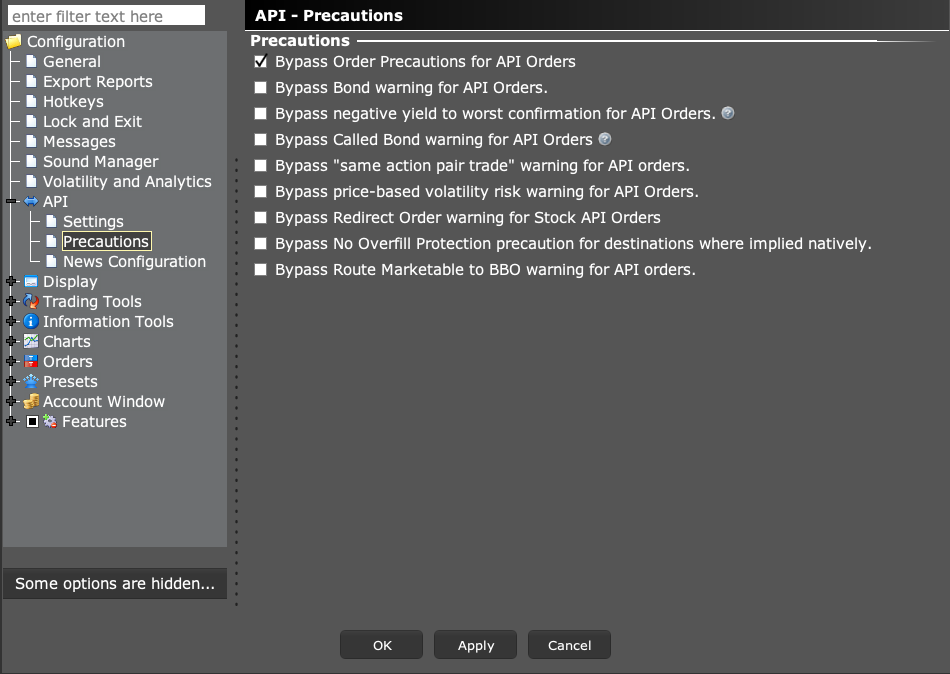Click Some options are hidden button
The height and width of the screenshot is (674, 950).
115,583
